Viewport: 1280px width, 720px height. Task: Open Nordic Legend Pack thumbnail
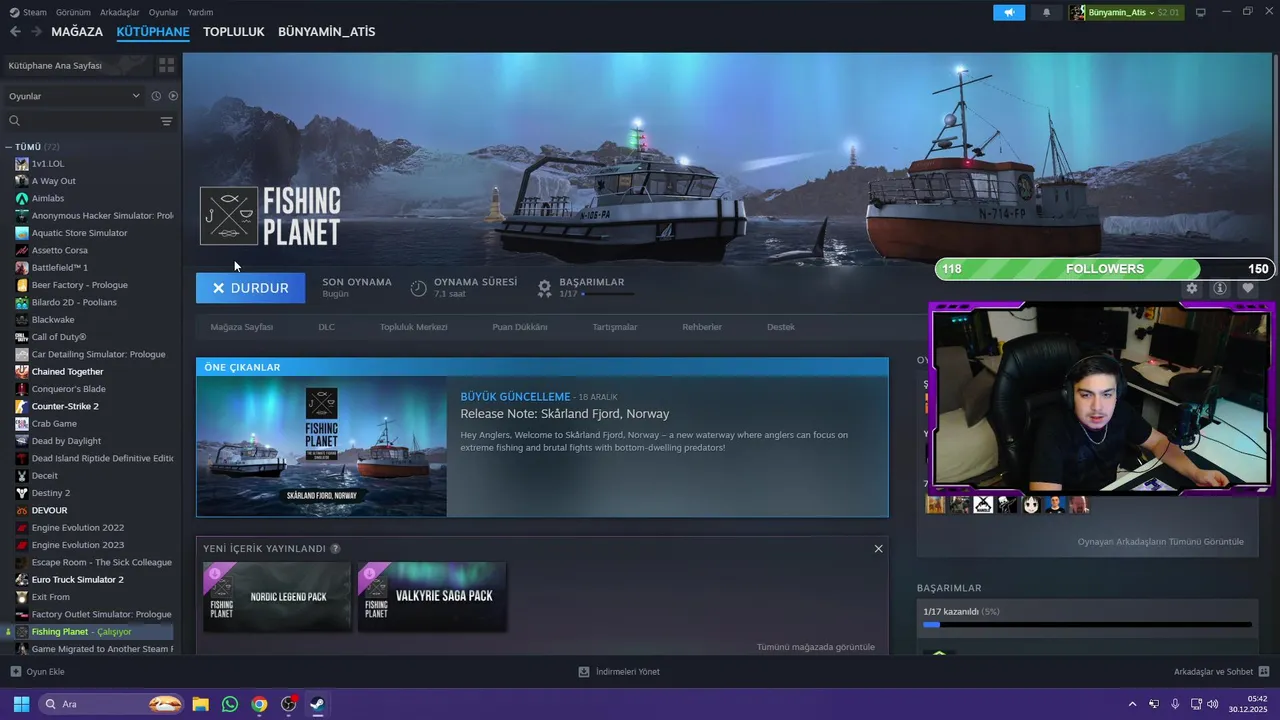(x=277, y=597)
